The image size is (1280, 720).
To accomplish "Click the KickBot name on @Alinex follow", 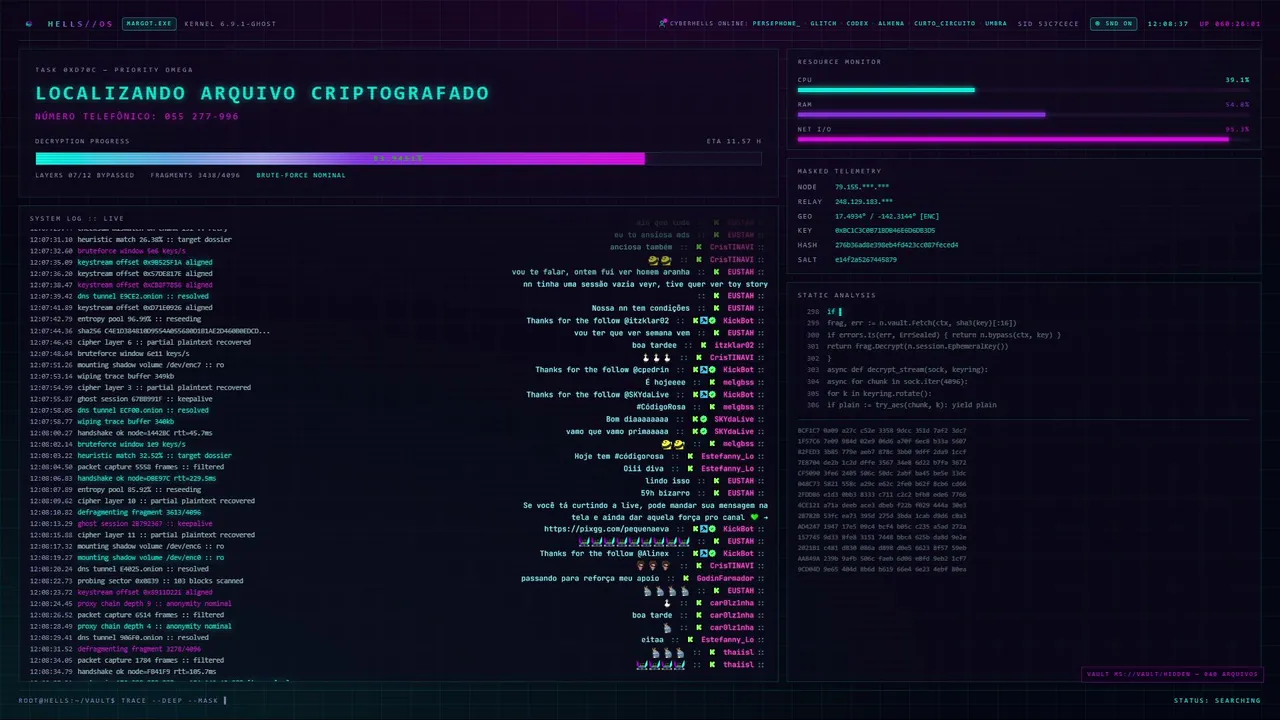I will [738, 553].
